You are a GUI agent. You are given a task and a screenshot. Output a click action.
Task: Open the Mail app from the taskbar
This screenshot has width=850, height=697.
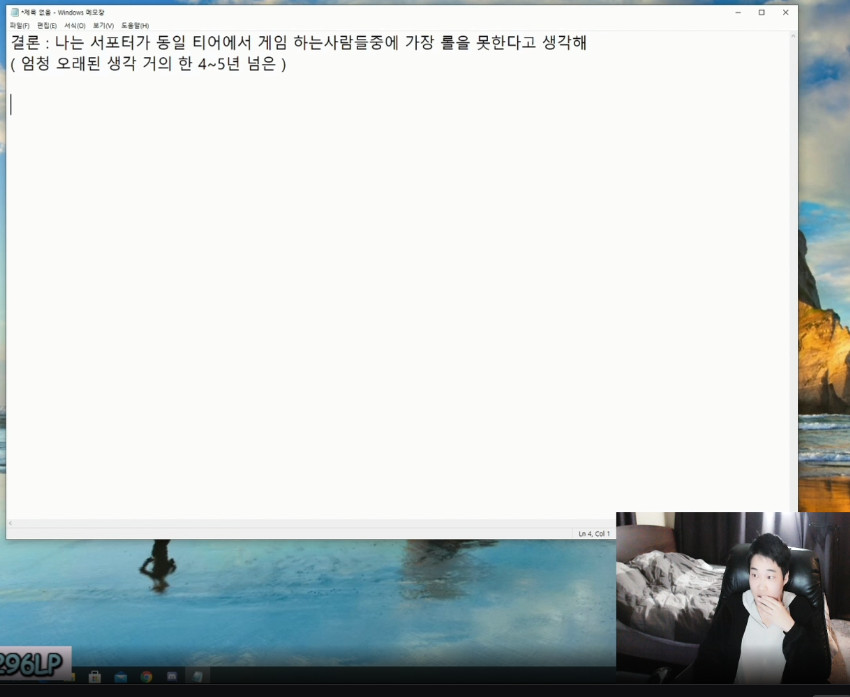coord(120,677)
